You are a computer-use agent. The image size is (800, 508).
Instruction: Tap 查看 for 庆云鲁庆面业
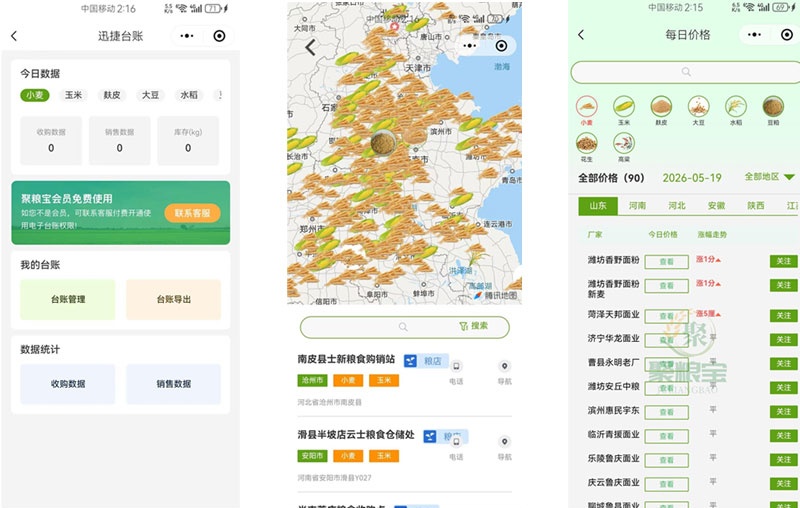[x=667, y=484]
